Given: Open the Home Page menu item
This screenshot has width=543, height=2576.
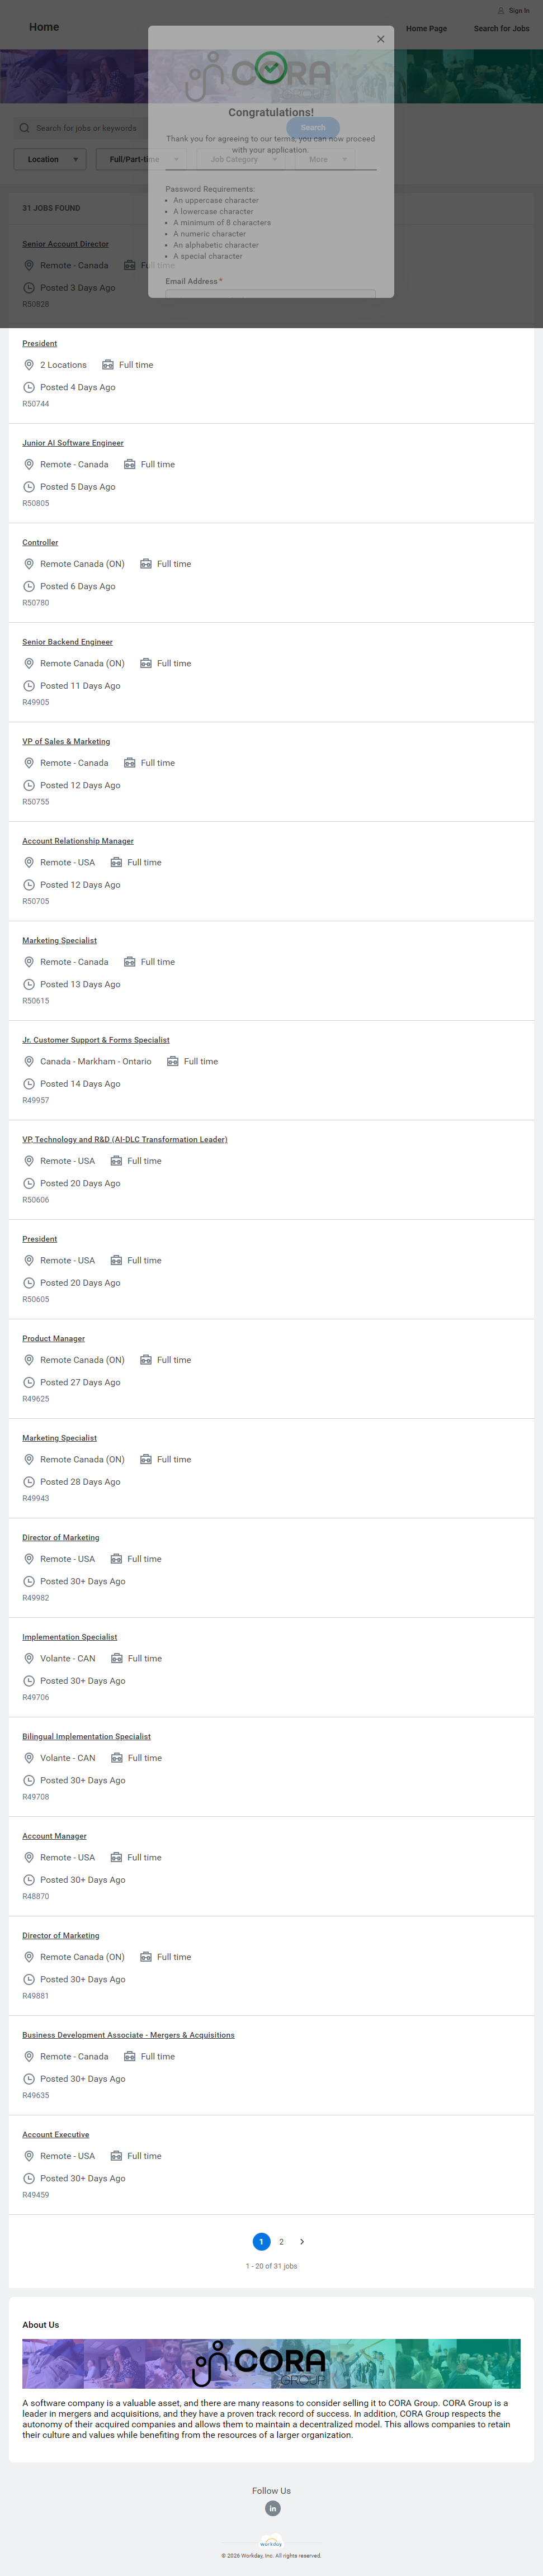Looking at the screenshot, I should [x=426, y=29].
